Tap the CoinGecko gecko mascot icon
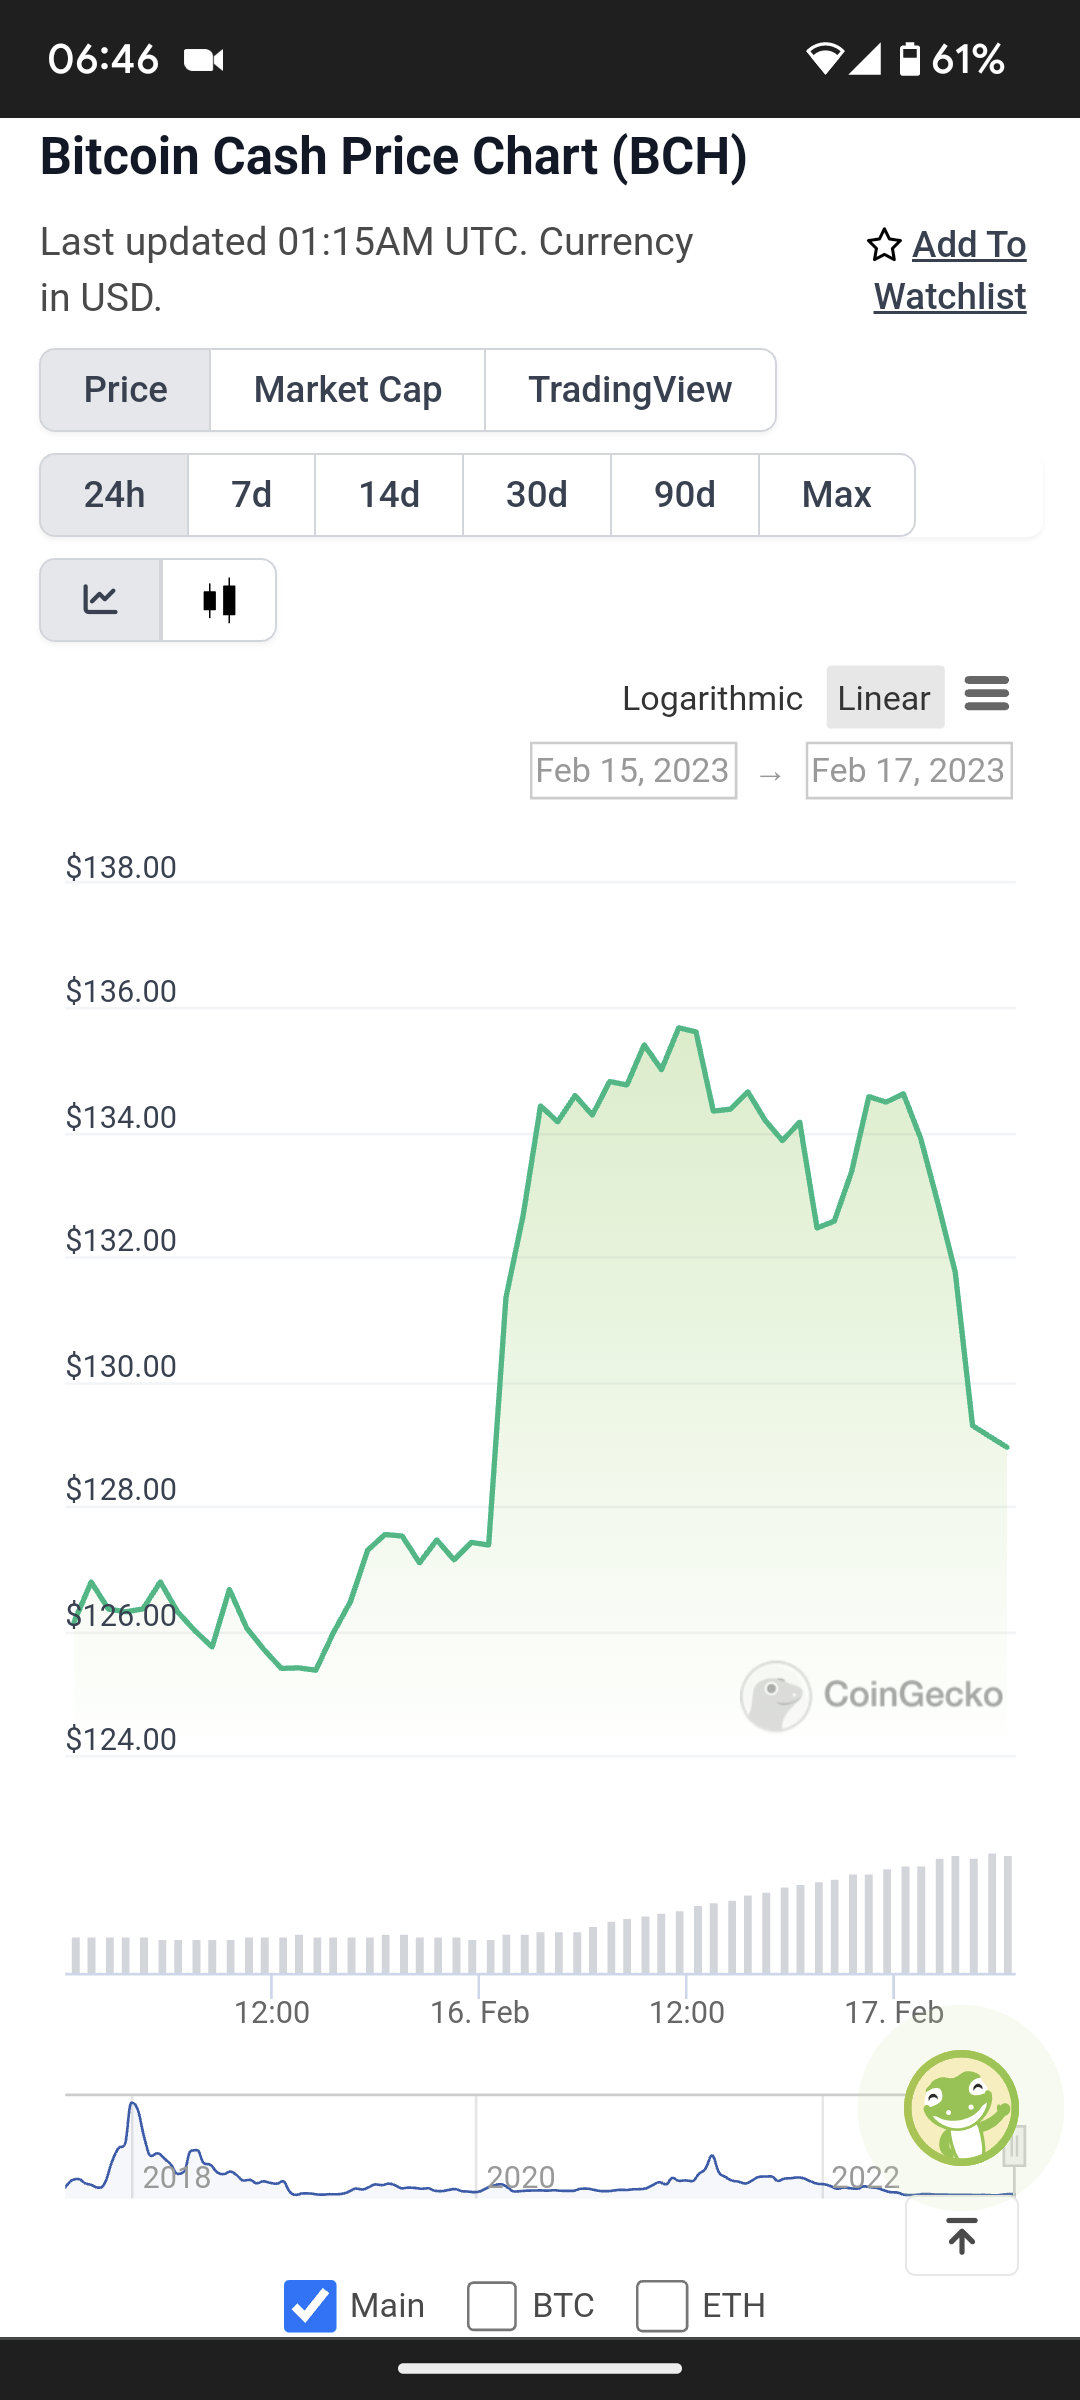 pos(961,2107)
